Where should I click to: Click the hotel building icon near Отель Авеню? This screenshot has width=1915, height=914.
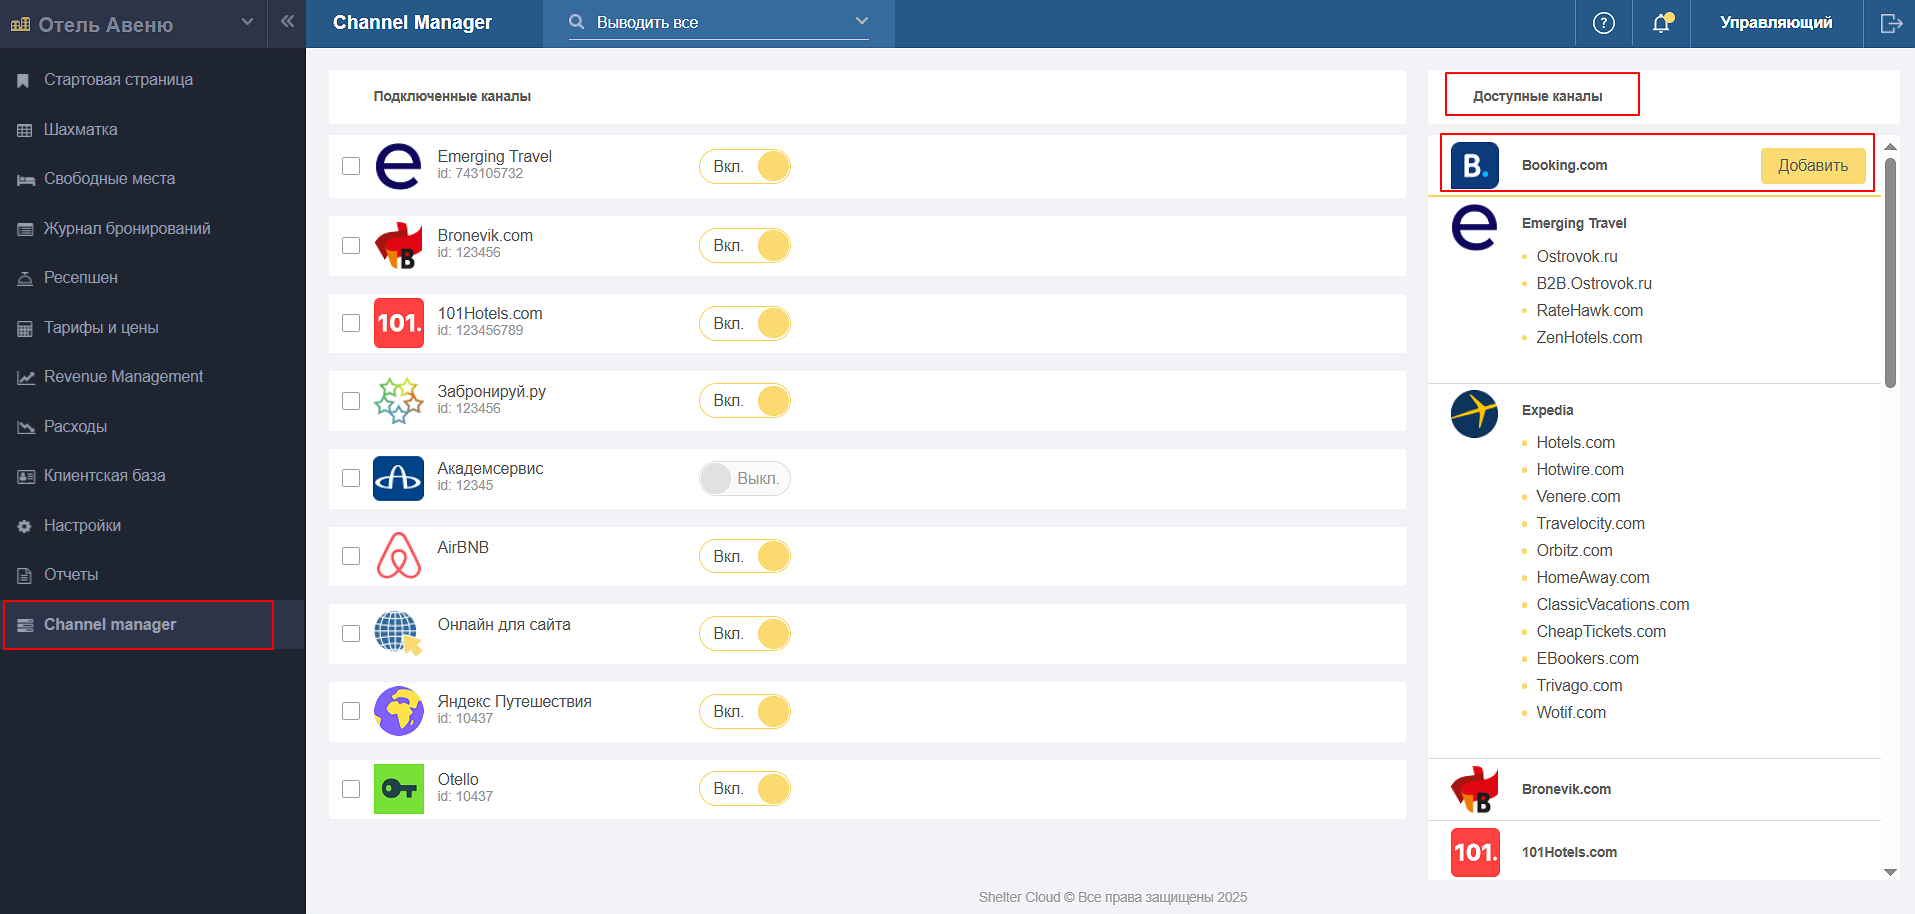point(20,25)
